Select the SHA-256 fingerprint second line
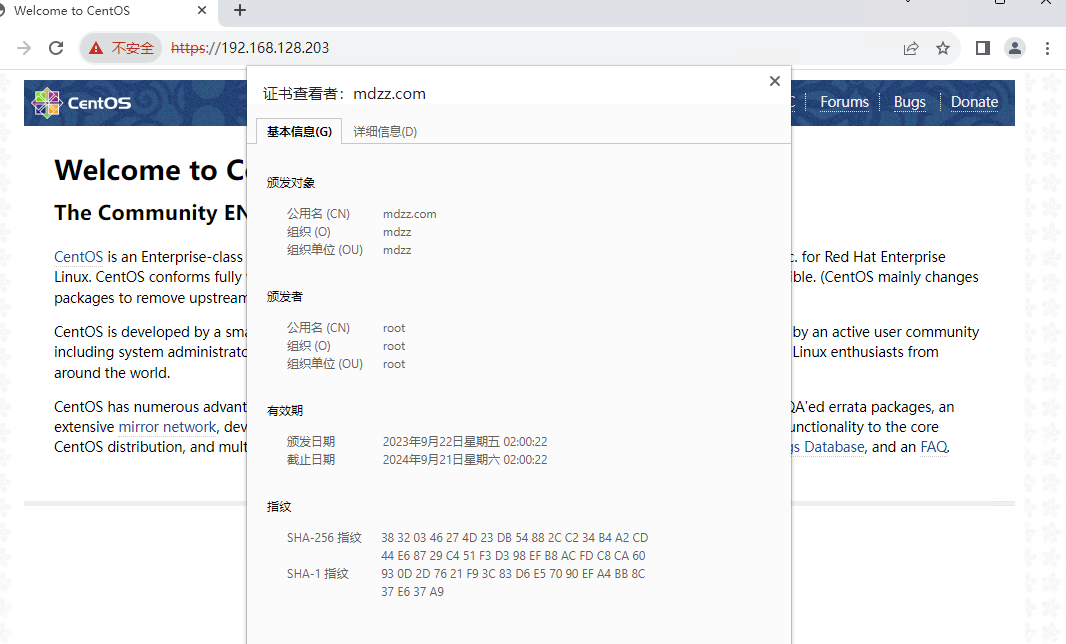Viewport: 1066px width, 644px height. (x=513, y=556)
